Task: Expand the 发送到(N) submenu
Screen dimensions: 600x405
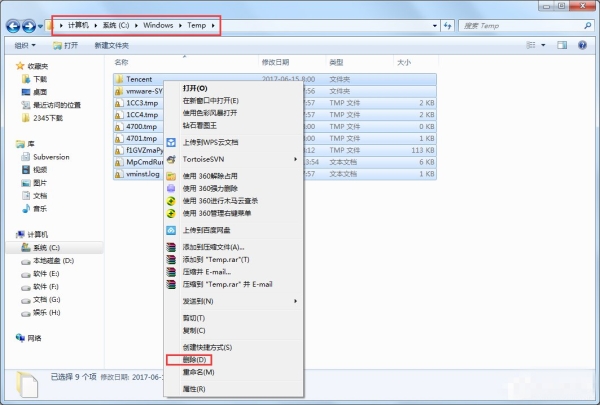Action: click(234, 301)
